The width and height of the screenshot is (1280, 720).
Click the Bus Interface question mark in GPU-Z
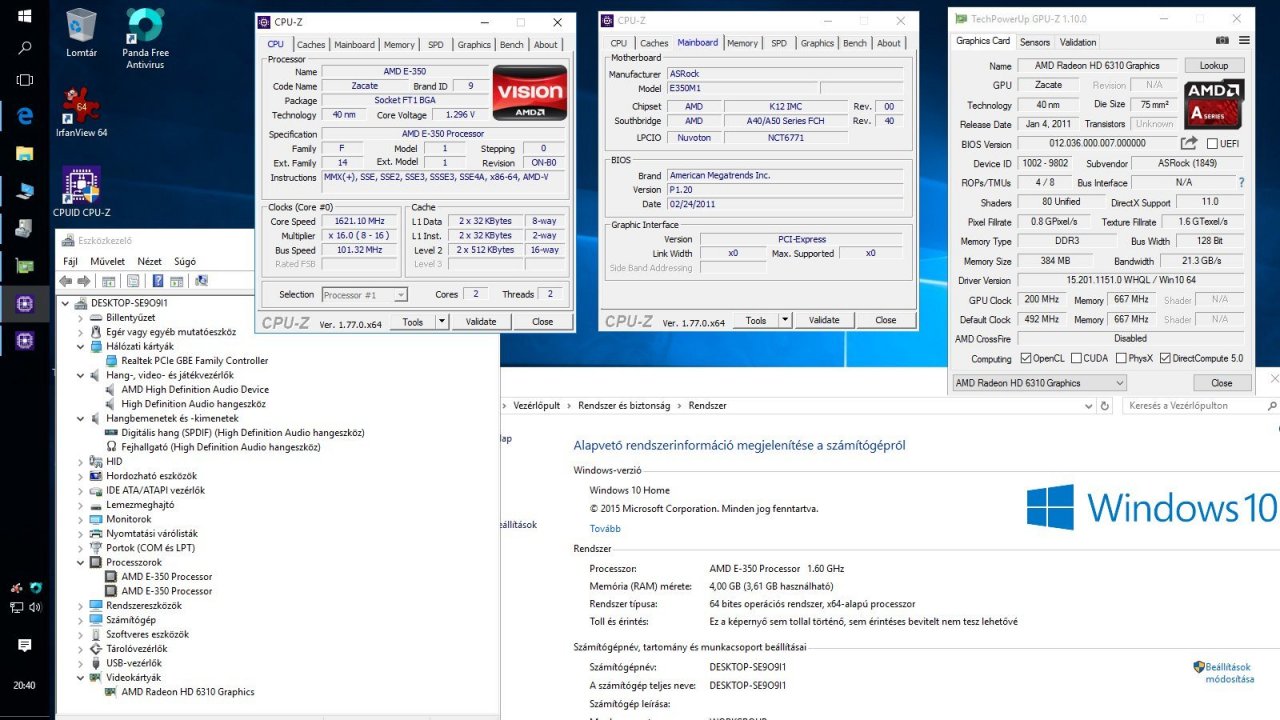tap(1242, 183)
